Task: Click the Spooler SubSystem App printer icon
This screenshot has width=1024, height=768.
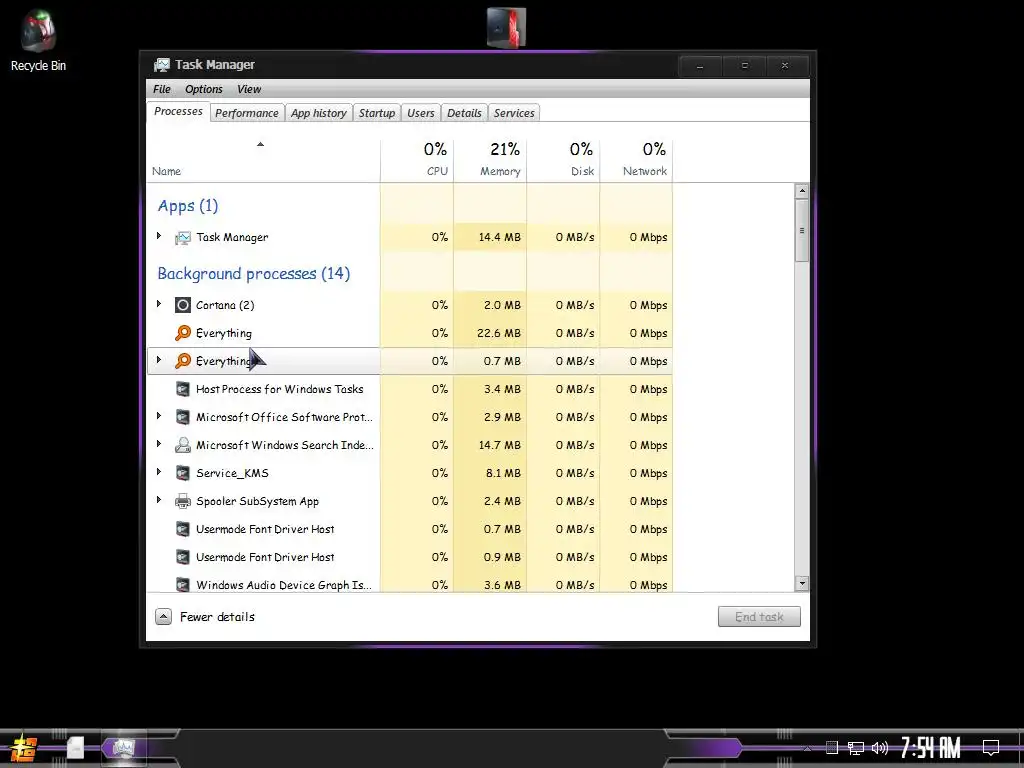Action: [x=183, y=502]
